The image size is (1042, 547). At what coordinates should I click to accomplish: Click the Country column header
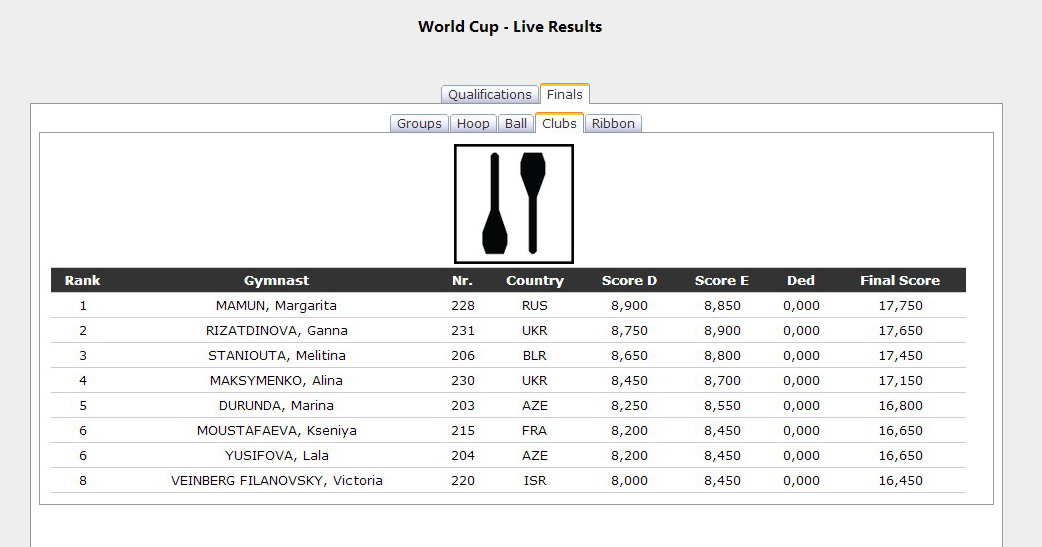[x=535, y=281]
